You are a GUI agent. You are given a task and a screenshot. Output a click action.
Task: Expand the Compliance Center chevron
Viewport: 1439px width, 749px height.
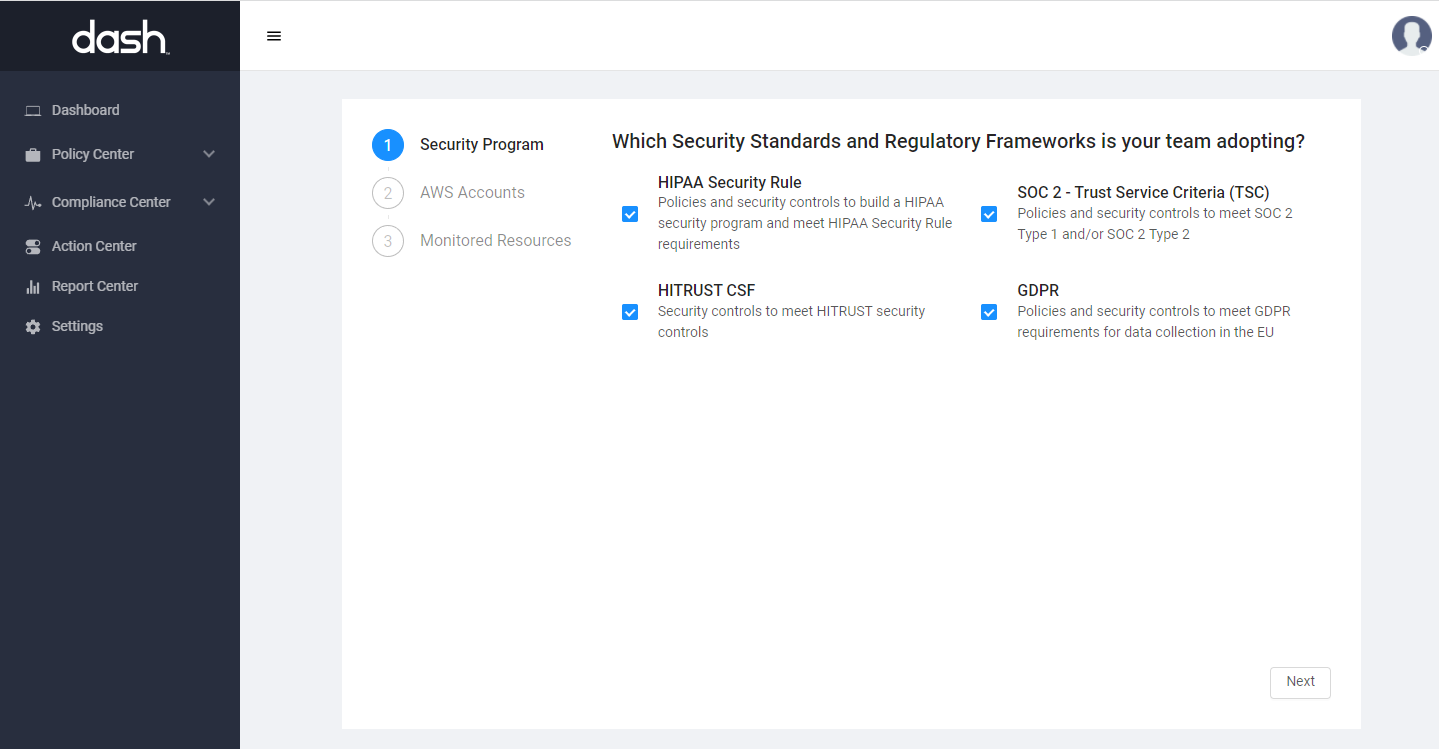[209, 202]
